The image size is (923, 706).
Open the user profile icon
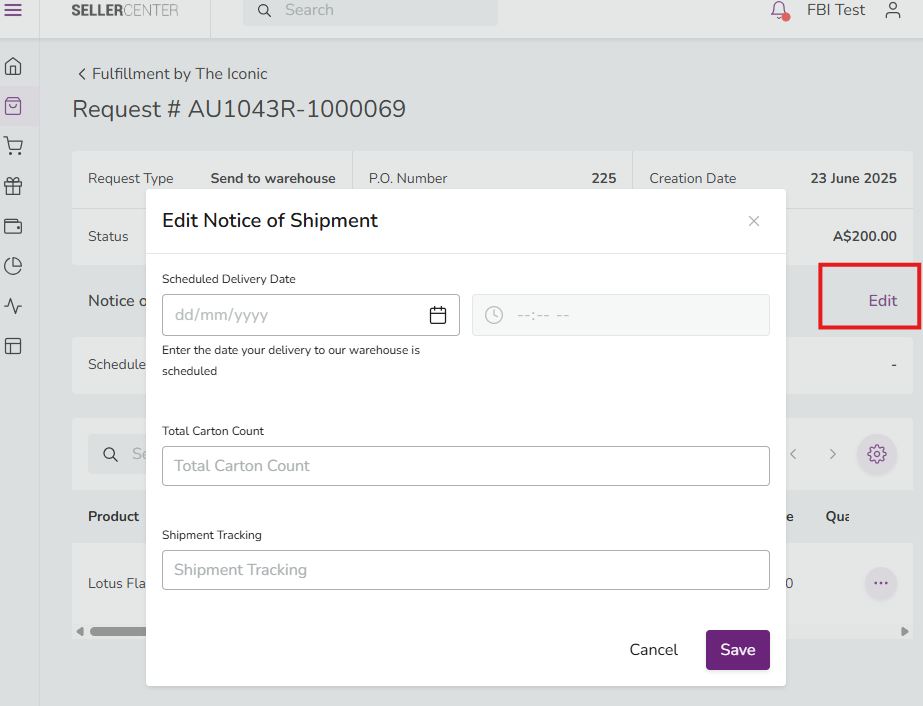click(x=893, y=10)
